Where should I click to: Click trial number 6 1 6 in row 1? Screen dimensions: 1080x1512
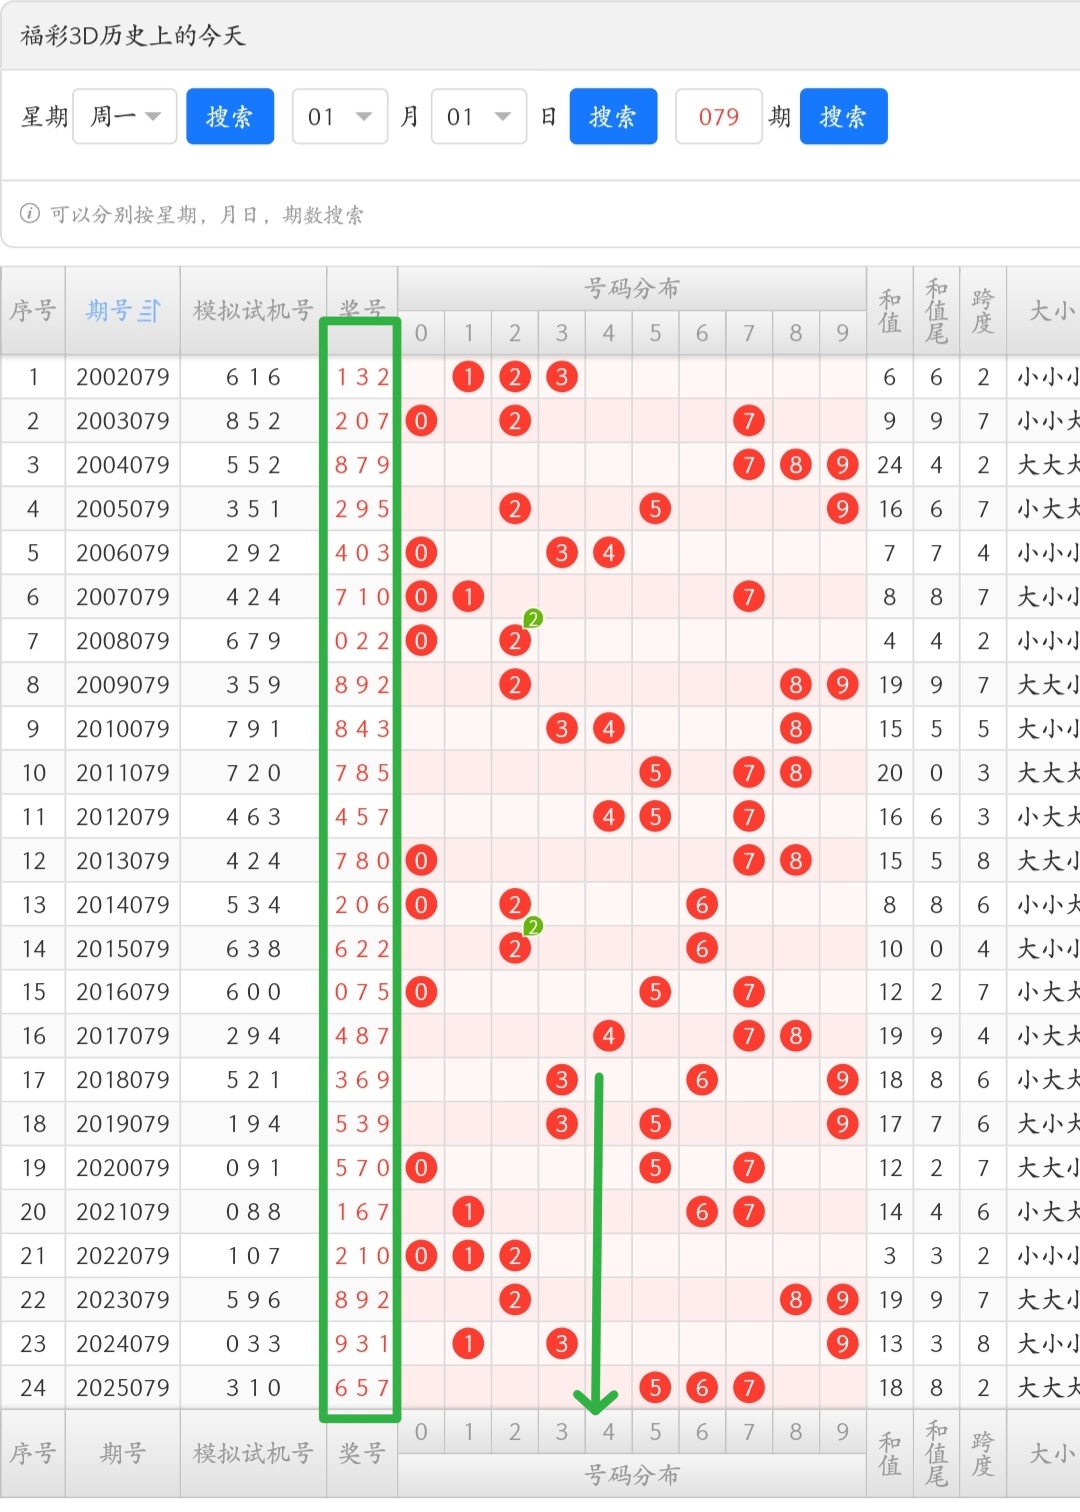(x=253, y=377)
